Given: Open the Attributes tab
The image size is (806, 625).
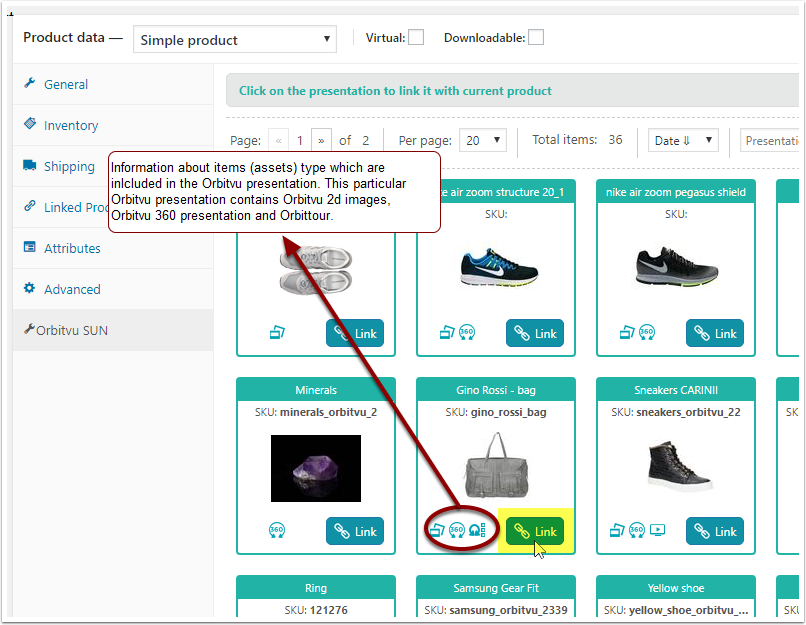Looking at the screenshot, I should point(113,248).
